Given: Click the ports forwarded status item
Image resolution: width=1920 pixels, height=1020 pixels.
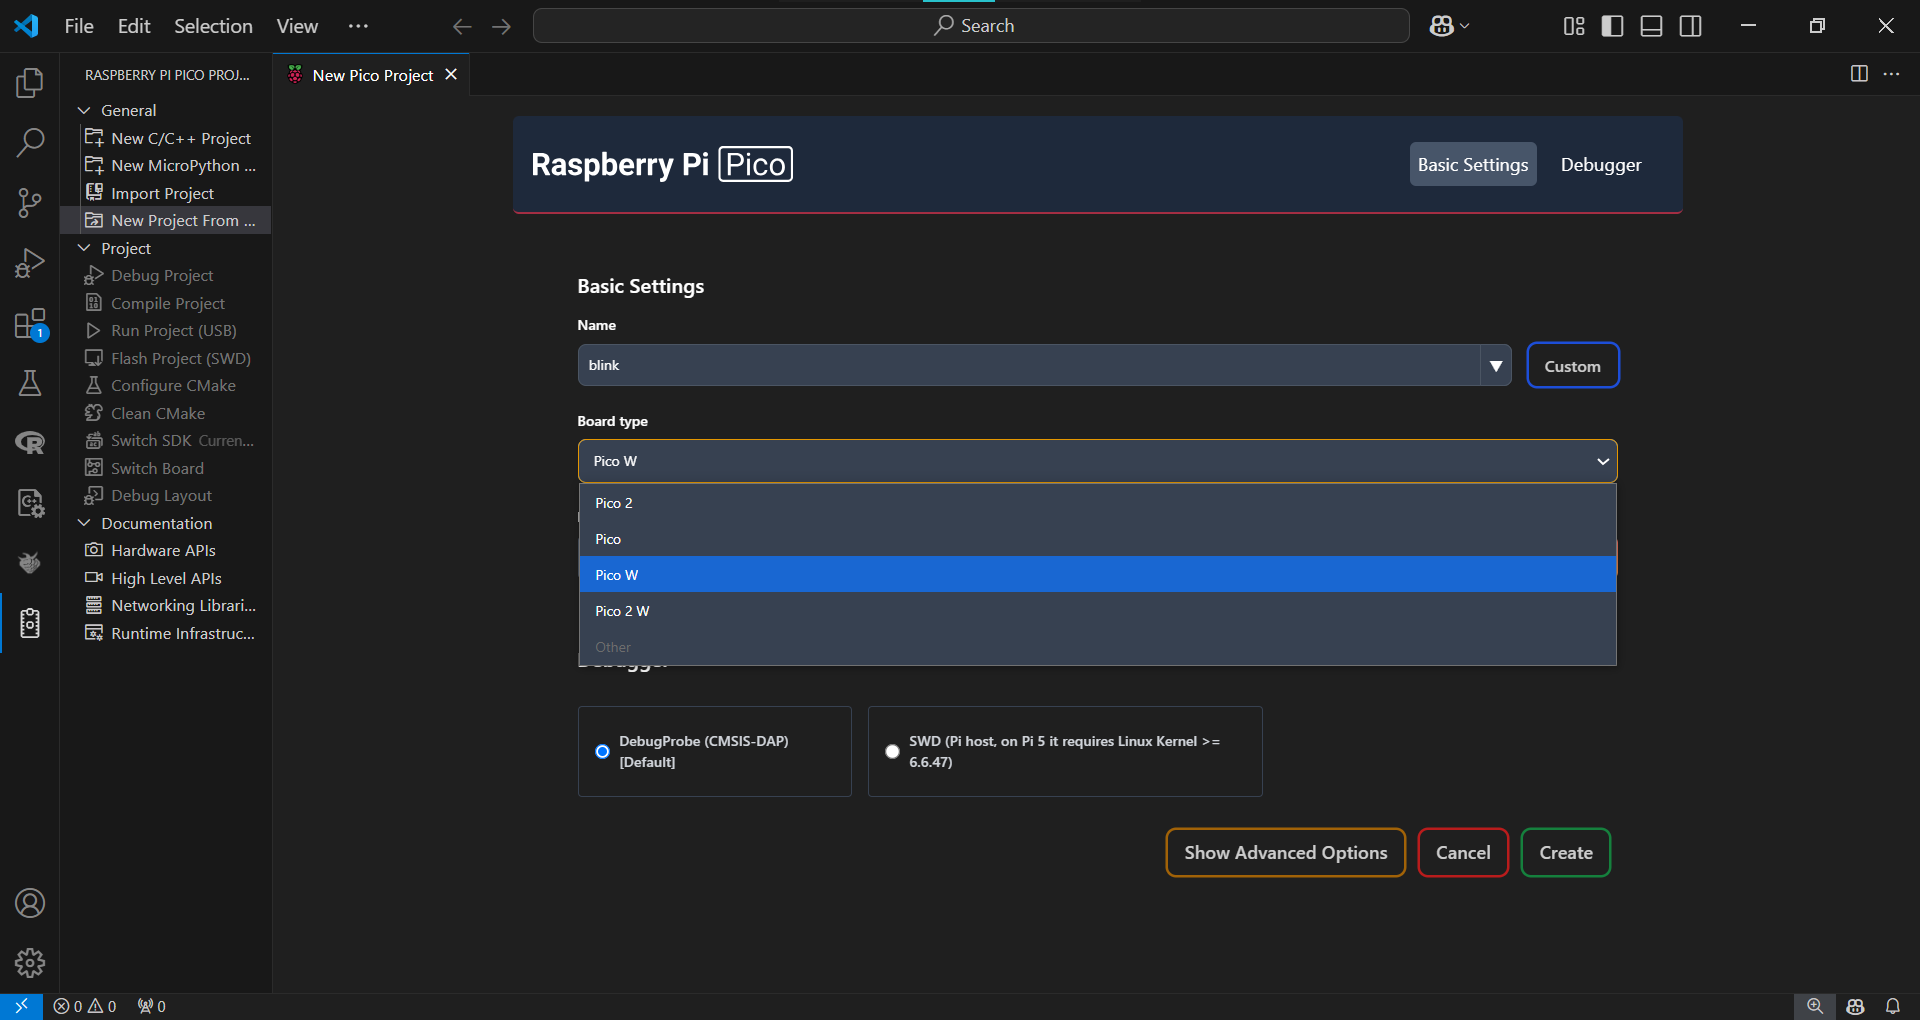Looking at the screenshot, I should pyautogui.click(x=152, y=1006).
